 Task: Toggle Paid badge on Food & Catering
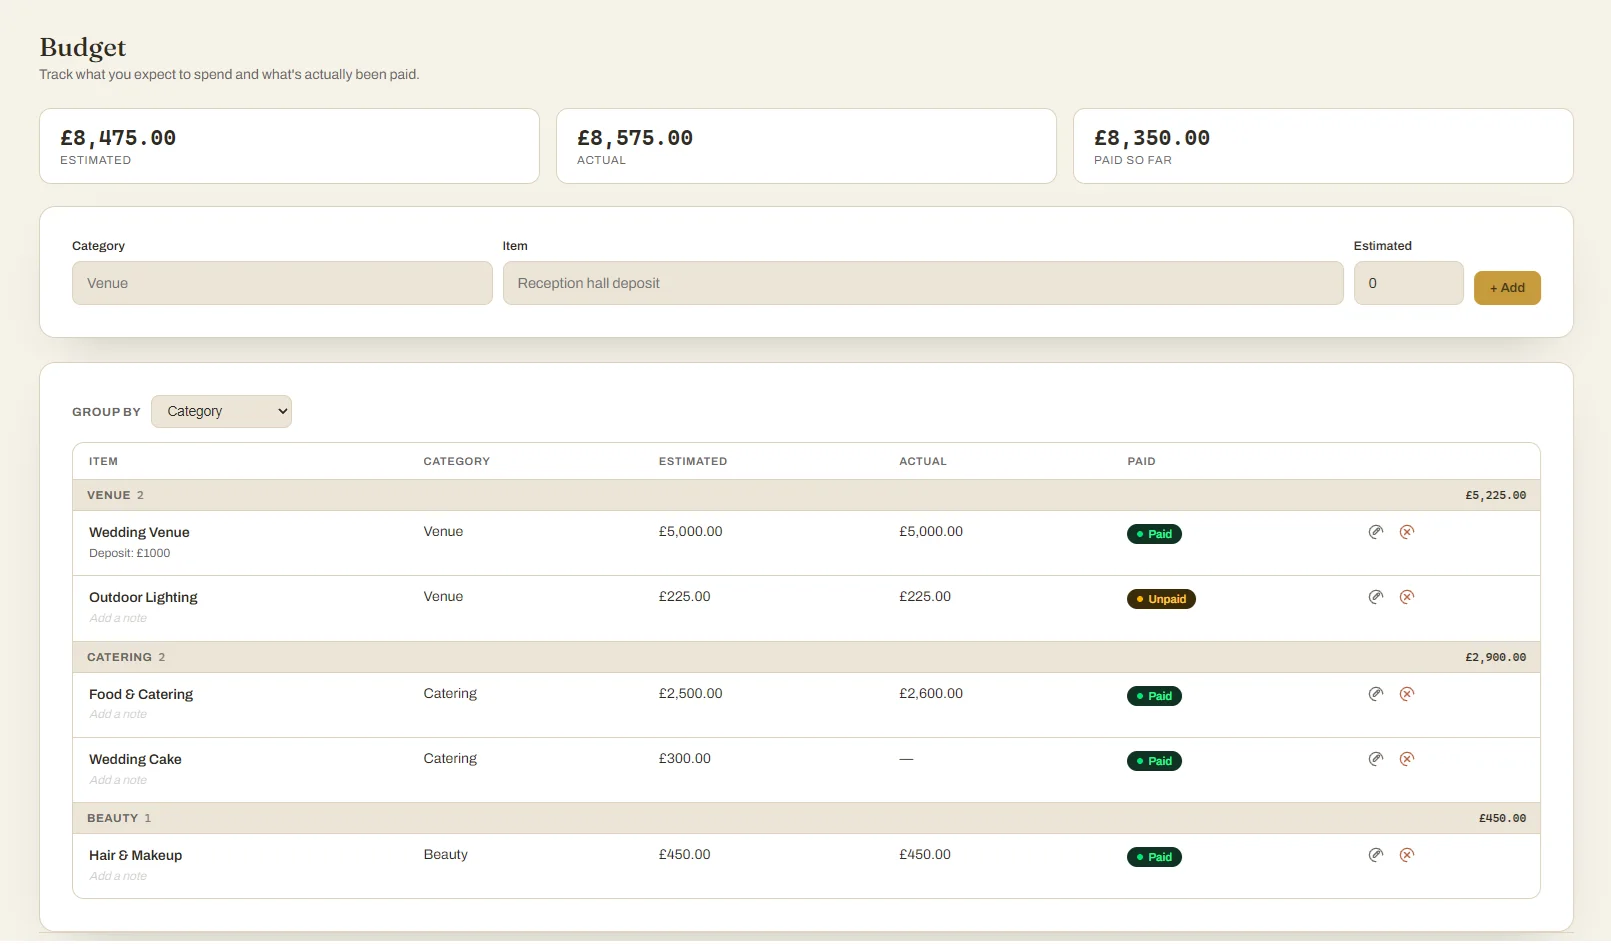pos(1154,696)
